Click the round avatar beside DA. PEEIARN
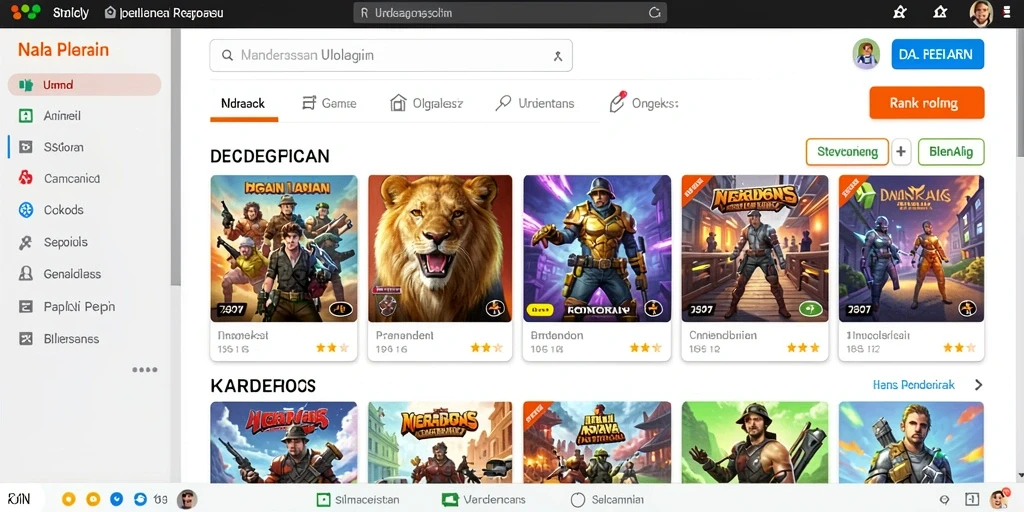The width and height of the screenshot is (1024, 512). tap(866, 54)
